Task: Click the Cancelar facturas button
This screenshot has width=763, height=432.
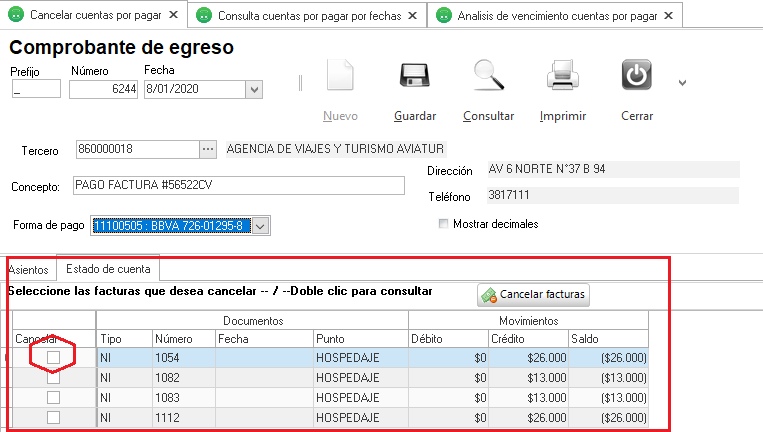Action: pos(533,295)
